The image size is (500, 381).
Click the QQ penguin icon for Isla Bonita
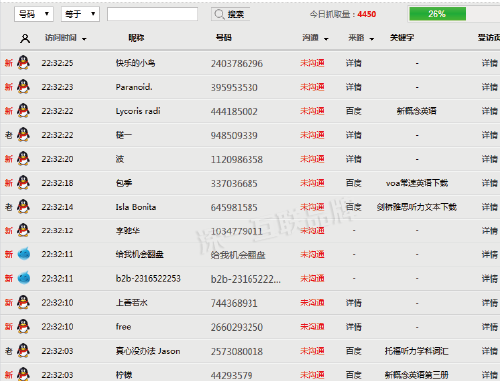point(23,206)
